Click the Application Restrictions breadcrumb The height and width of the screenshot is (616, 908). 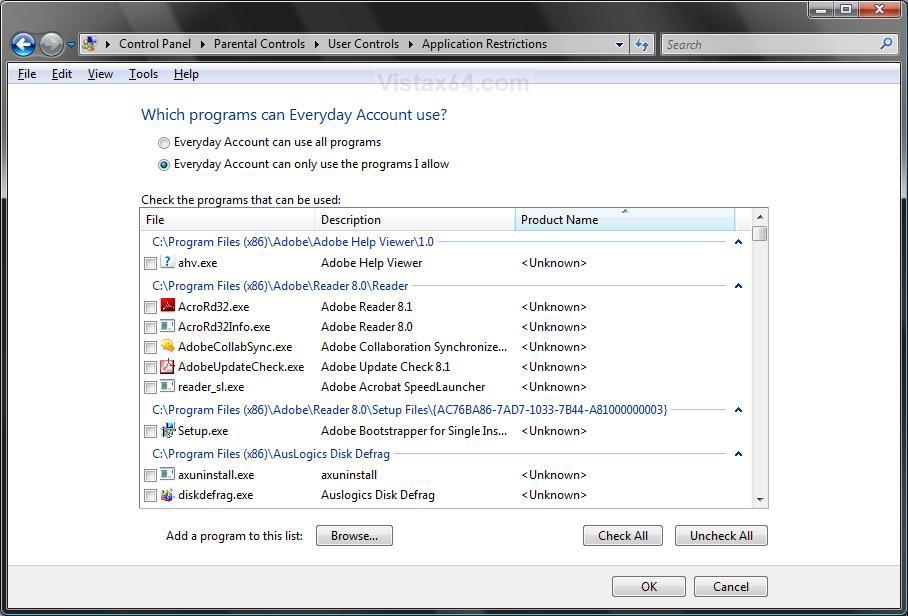click(x=484, y=44)
